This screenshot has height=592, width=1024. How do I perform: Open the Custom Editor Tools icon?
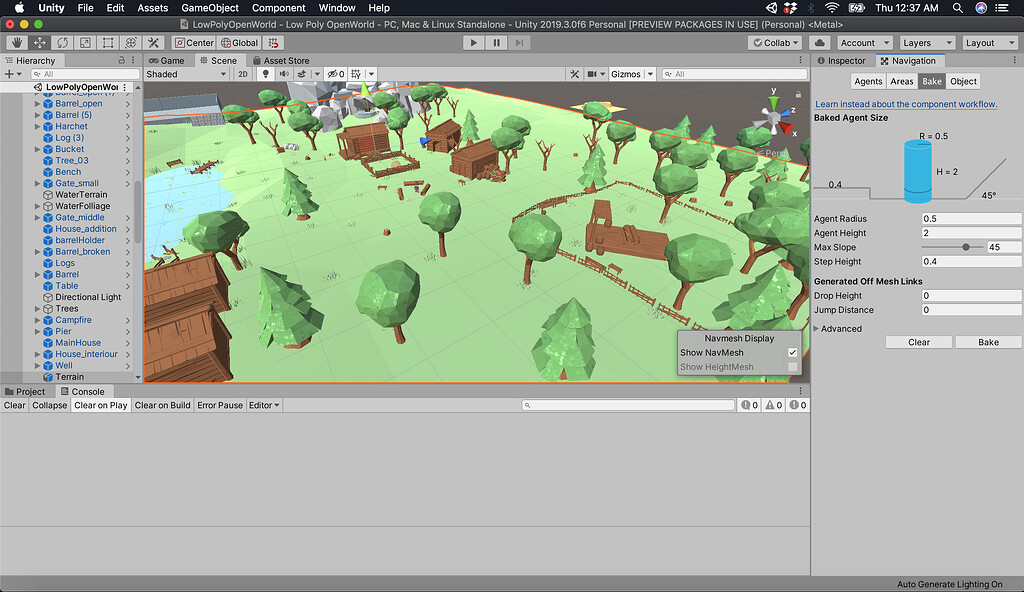click(152, 42)
